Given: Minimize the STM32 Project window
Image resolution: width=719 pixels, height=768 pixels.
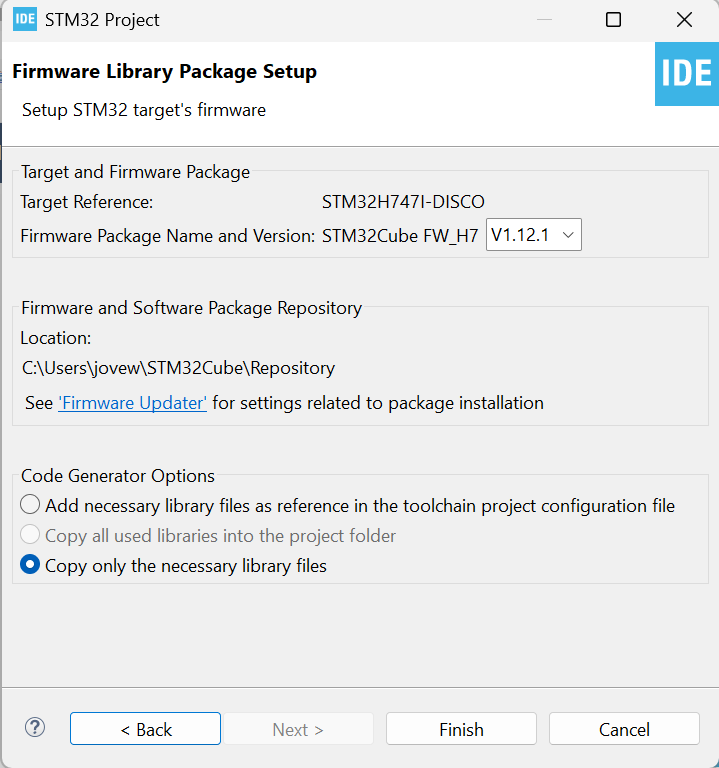Looking at the screenshot, I should coord(542,20).
